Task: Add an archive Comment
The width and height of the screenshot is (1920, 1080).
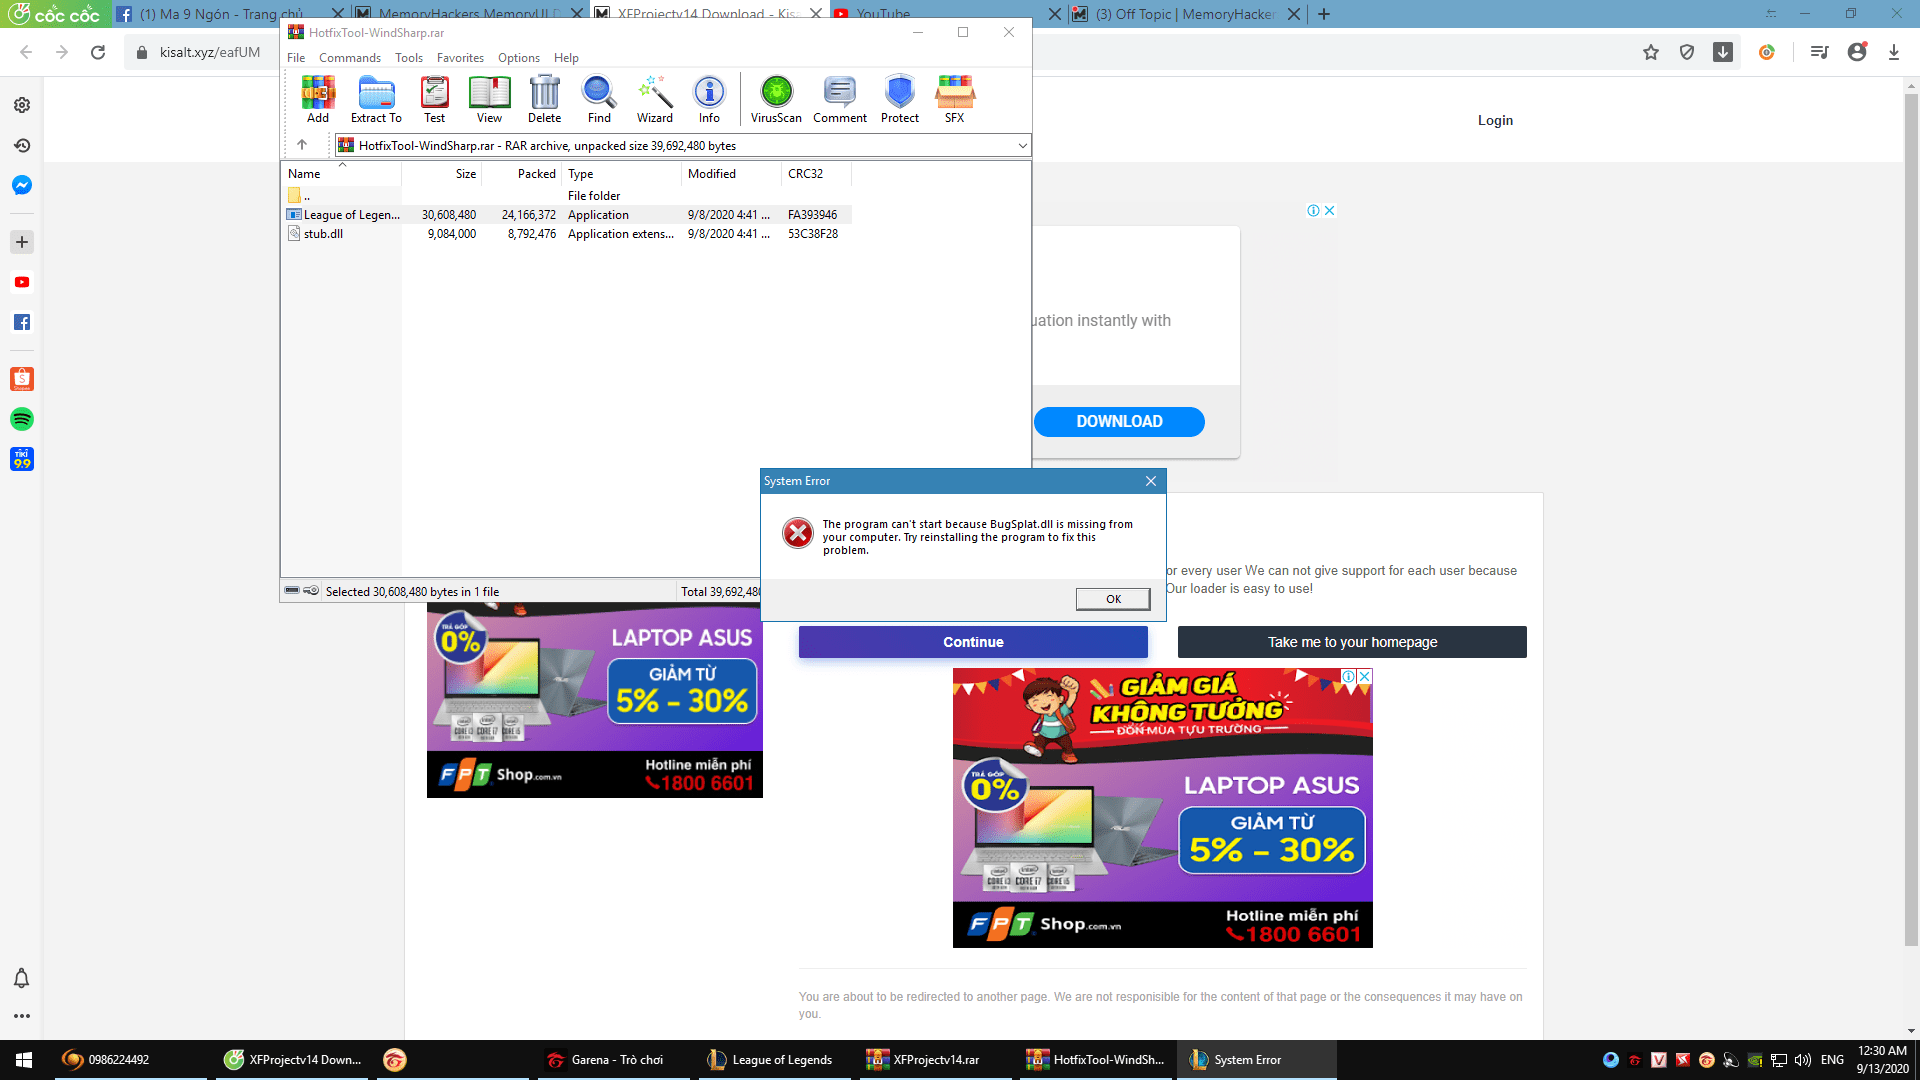Action: point(840,99)
